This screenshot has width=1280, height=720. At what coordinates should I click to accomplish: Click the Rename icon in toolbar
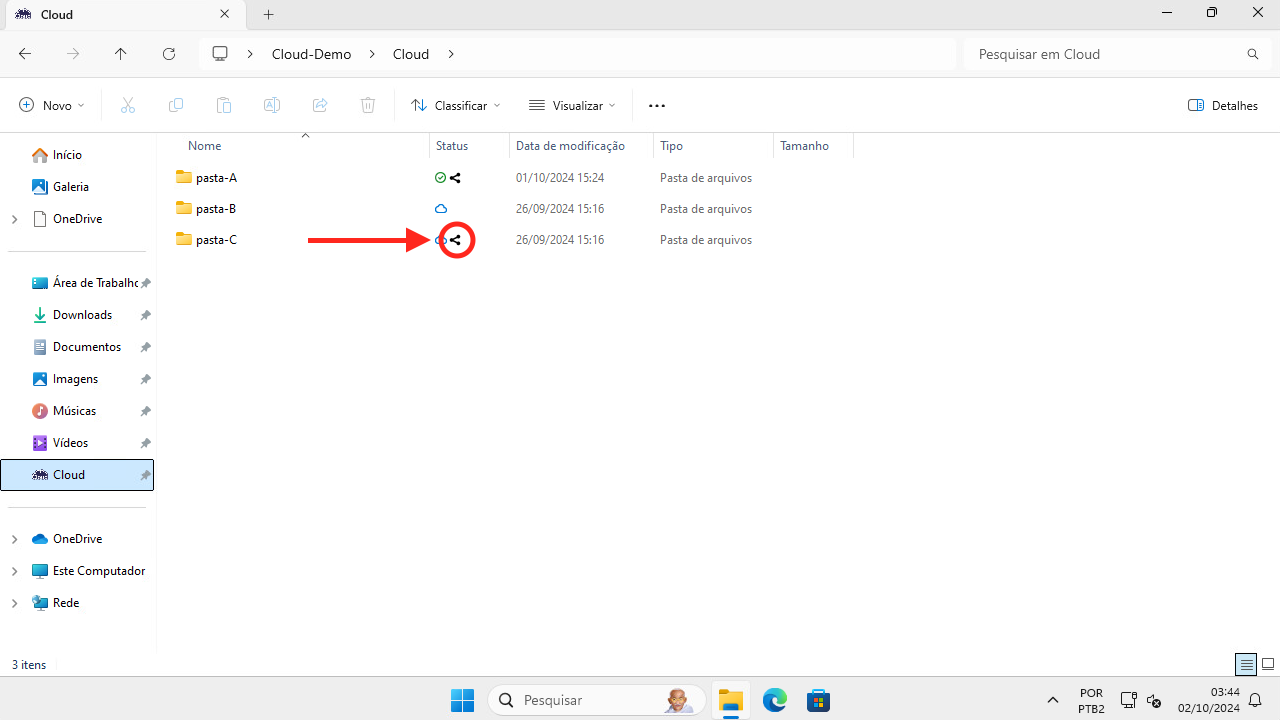click(x=271, y=105)
